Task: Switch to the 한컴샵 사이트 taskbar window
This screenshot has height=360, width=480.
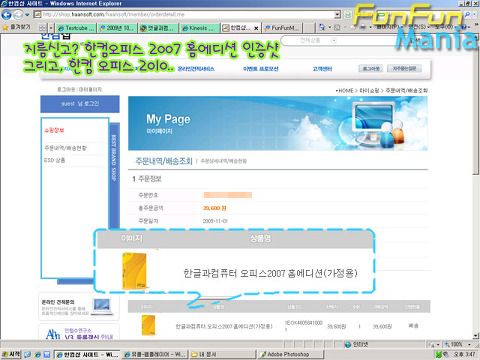Action: (x=87, y=354)
